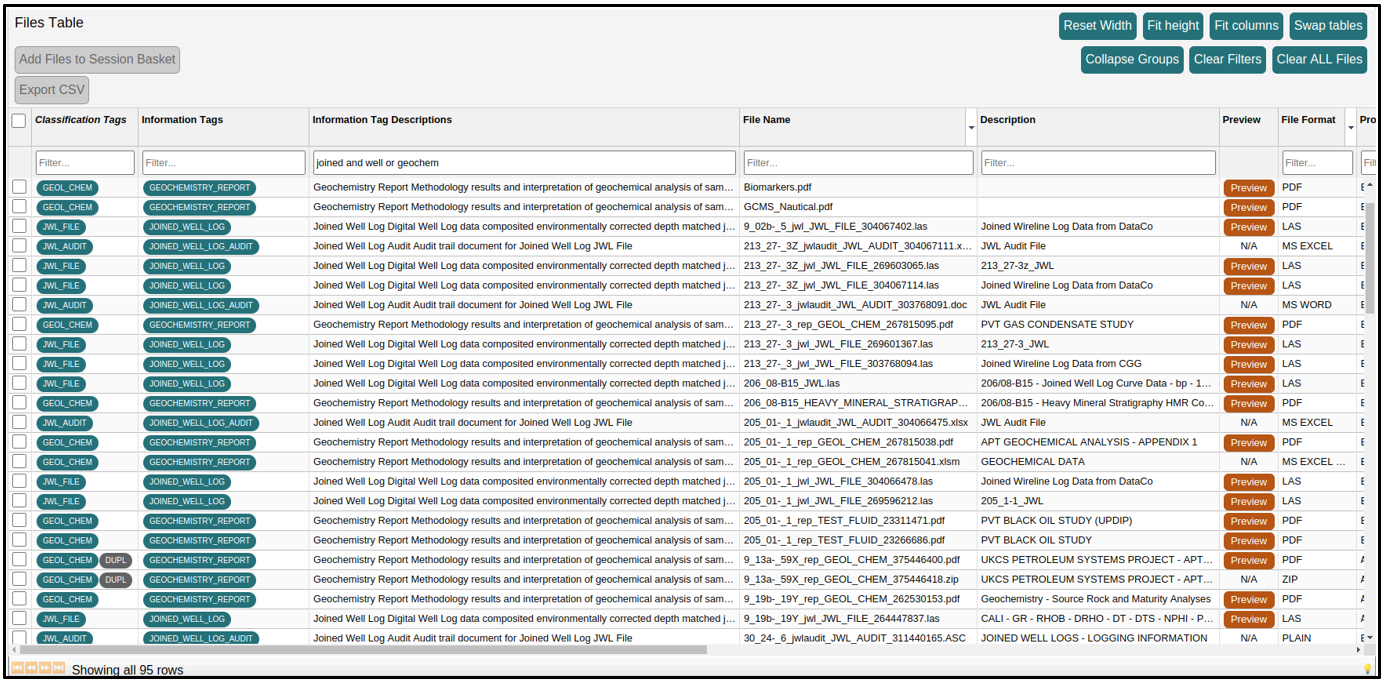Click Clear Filters button

[1227, 59]
